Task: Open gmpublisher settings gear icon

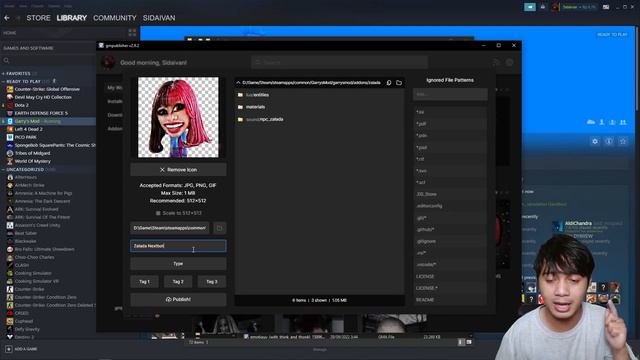Action: point(509,62)
